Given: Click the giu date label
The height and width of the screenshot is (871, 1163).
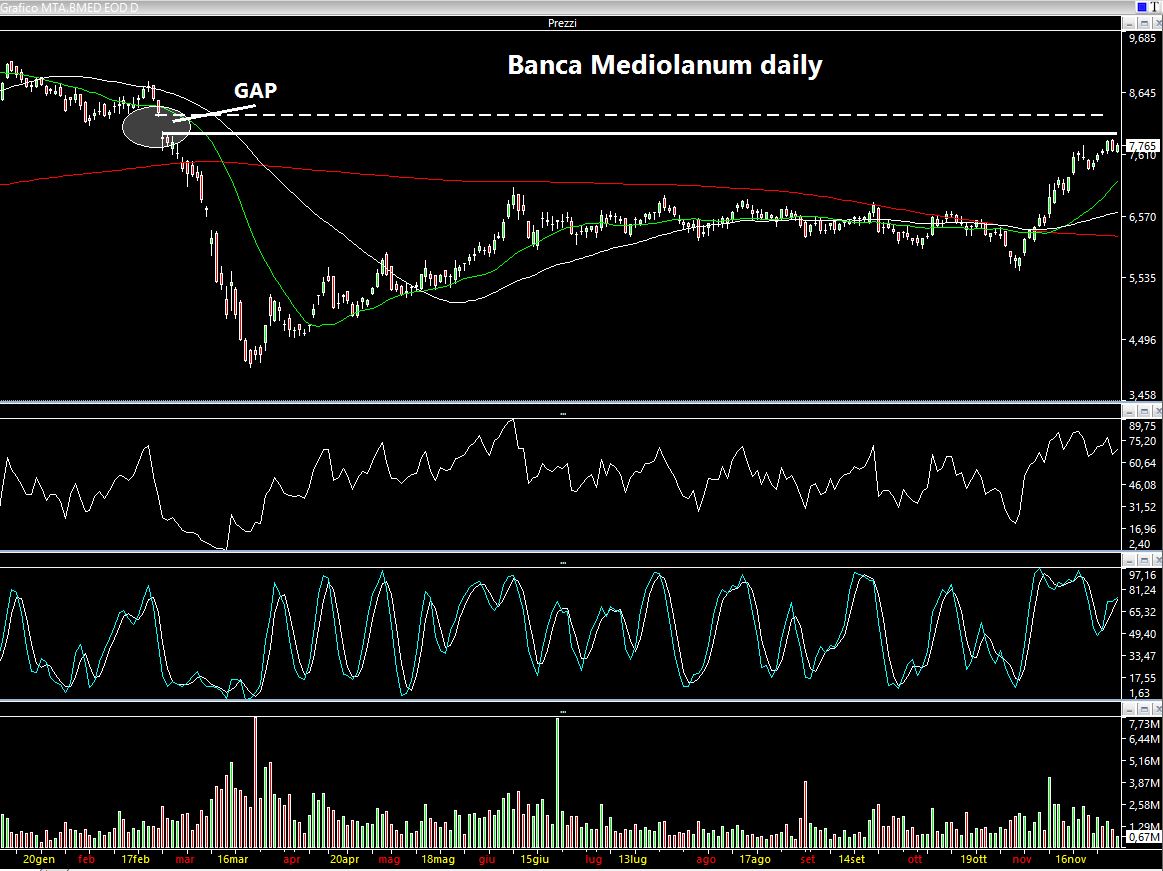Looking at the screenshot, I should click(x=487, y=859).
